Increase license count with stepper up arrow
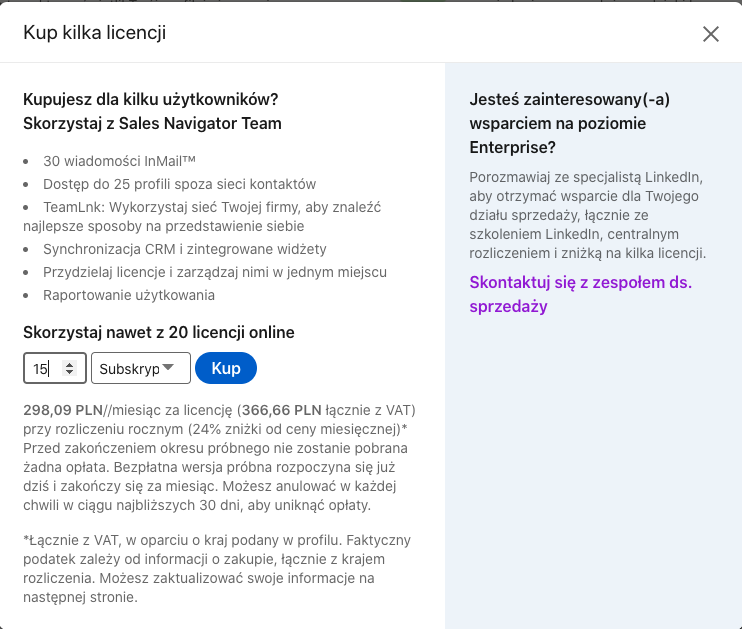742x629 pixels. click(70, 364)
